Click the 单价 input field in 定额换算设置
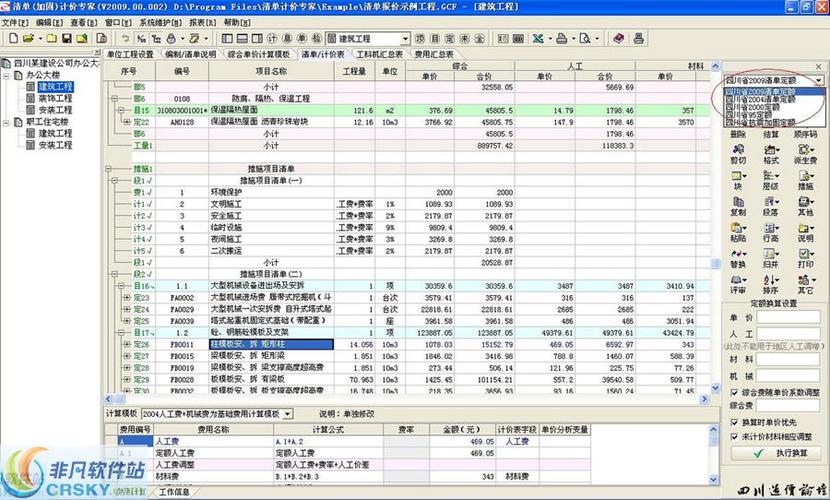The image size is (830, 500). [788, 318]
